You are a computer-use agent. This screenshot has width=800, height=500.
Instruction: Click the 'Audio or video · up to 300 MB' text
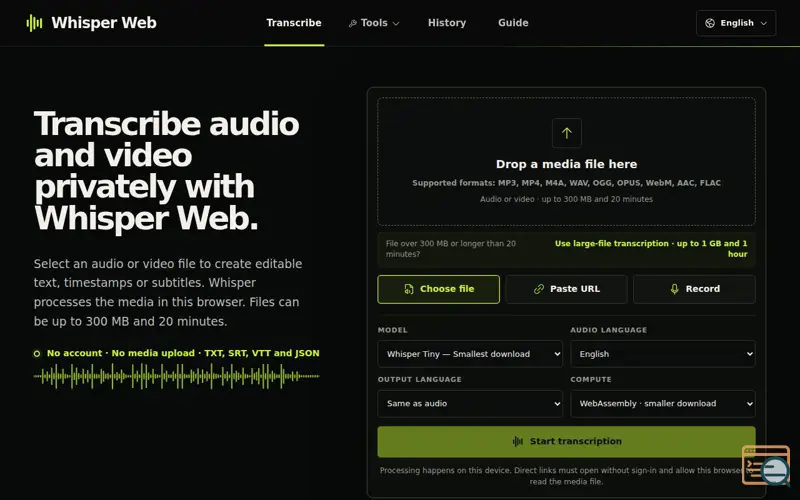566,199
